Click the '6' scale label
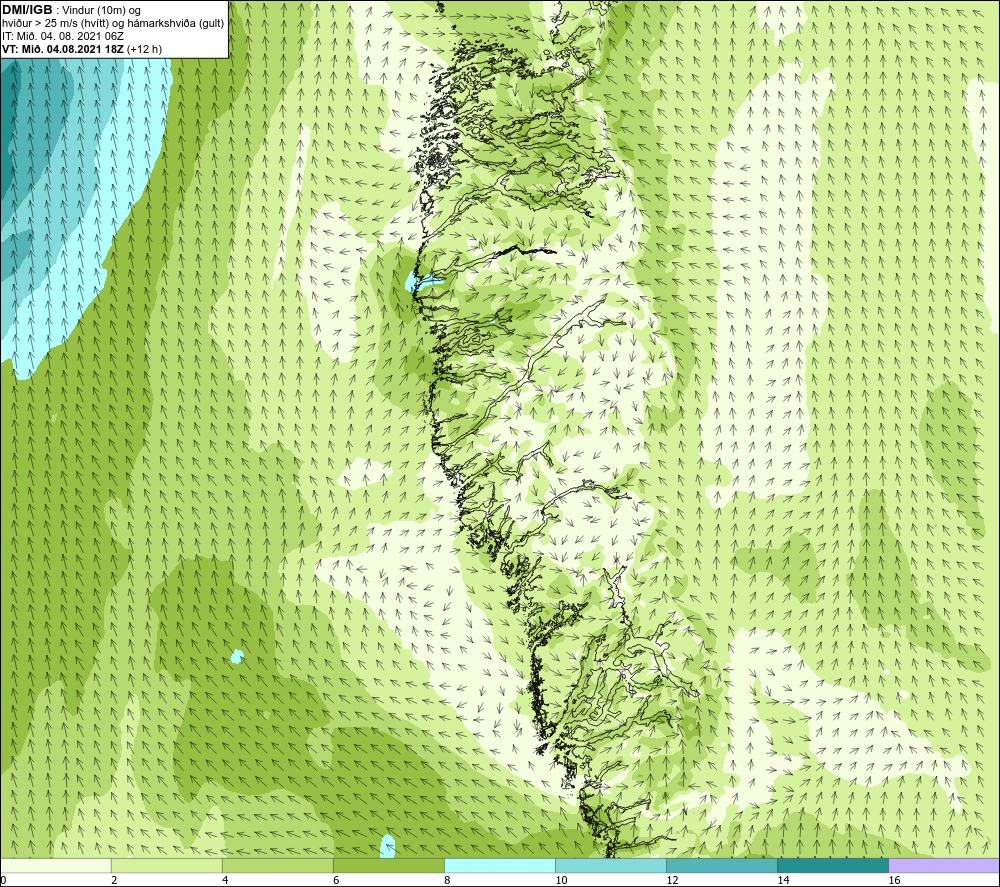Screen dimensions: 1000x887 [336, 881]
